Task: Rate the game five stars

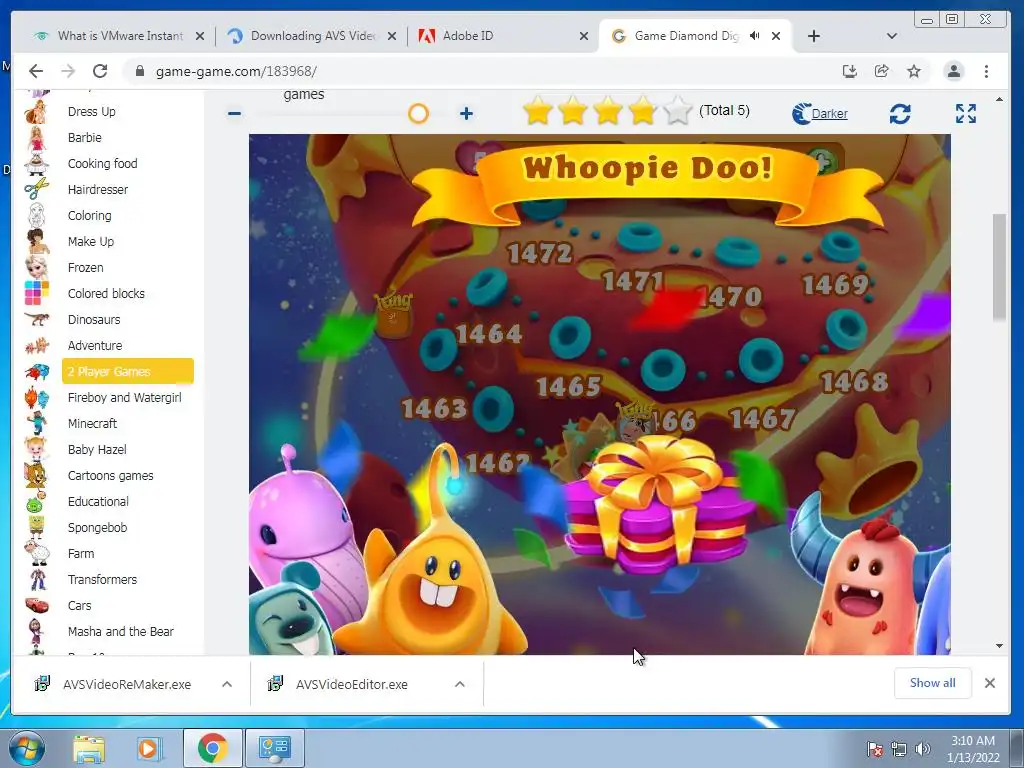Action: (677, 110)
